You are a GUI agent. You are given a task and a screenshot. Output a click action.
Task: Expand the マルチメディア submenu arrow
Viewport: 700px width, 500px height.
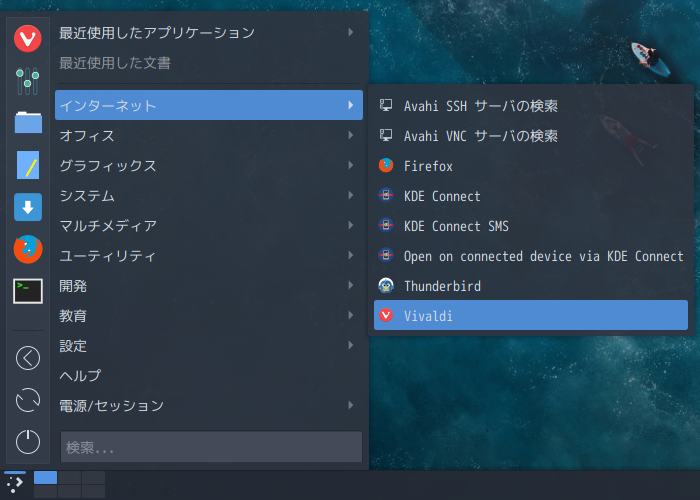click(x=351, y=225)
